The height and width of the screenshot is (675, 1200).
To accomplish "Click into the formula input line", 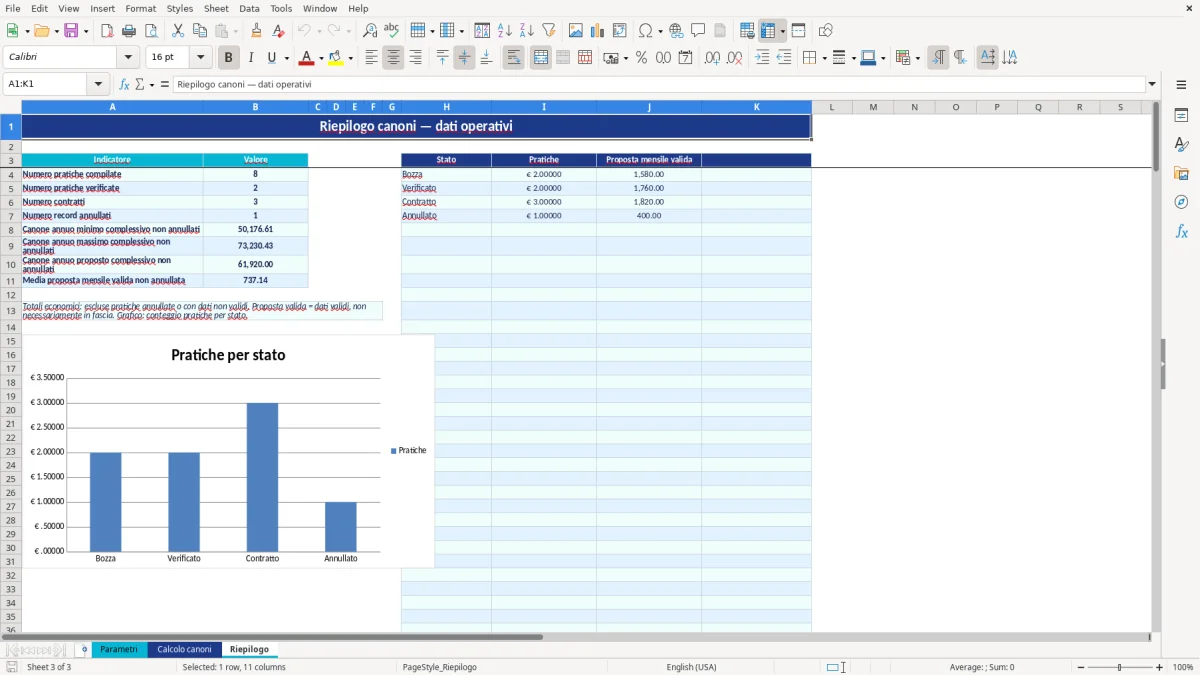I will point(659,84).
